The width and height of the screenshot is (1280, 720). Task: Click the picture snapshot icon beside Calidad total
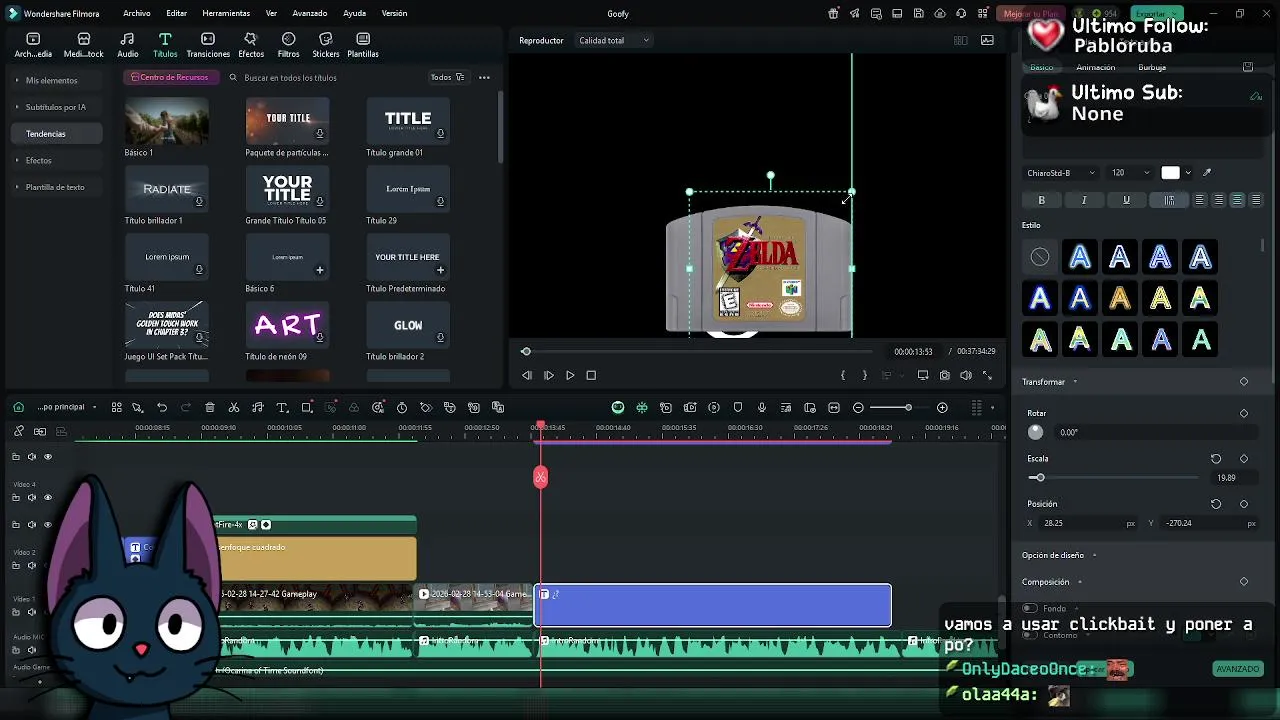point(987,40)
